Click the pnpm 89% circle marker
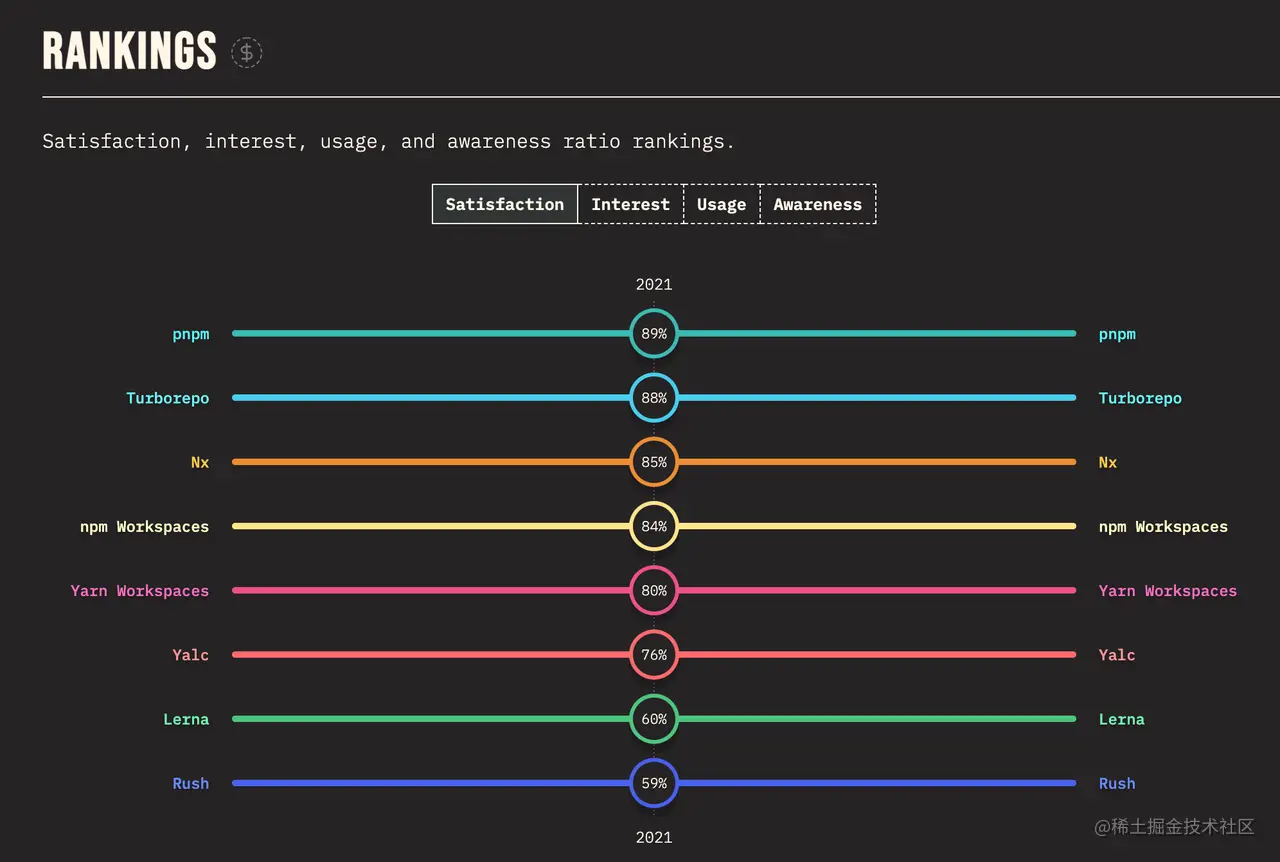Viewport: 1280px width, 862px height. coord(654,334)
